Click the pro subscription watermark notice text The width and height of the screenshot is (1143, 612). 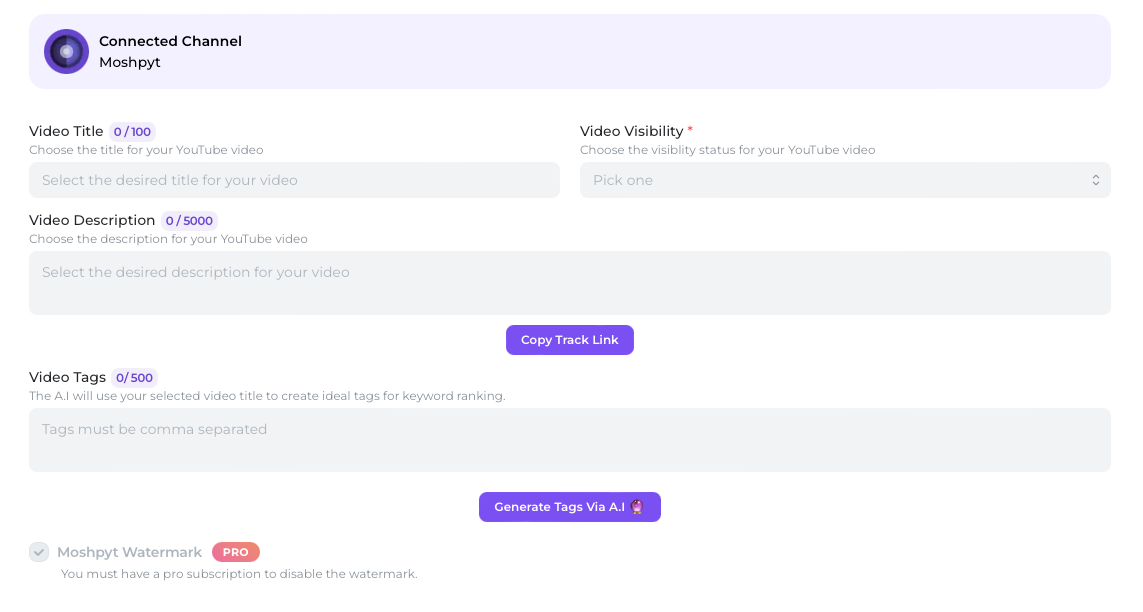point(239,574)
